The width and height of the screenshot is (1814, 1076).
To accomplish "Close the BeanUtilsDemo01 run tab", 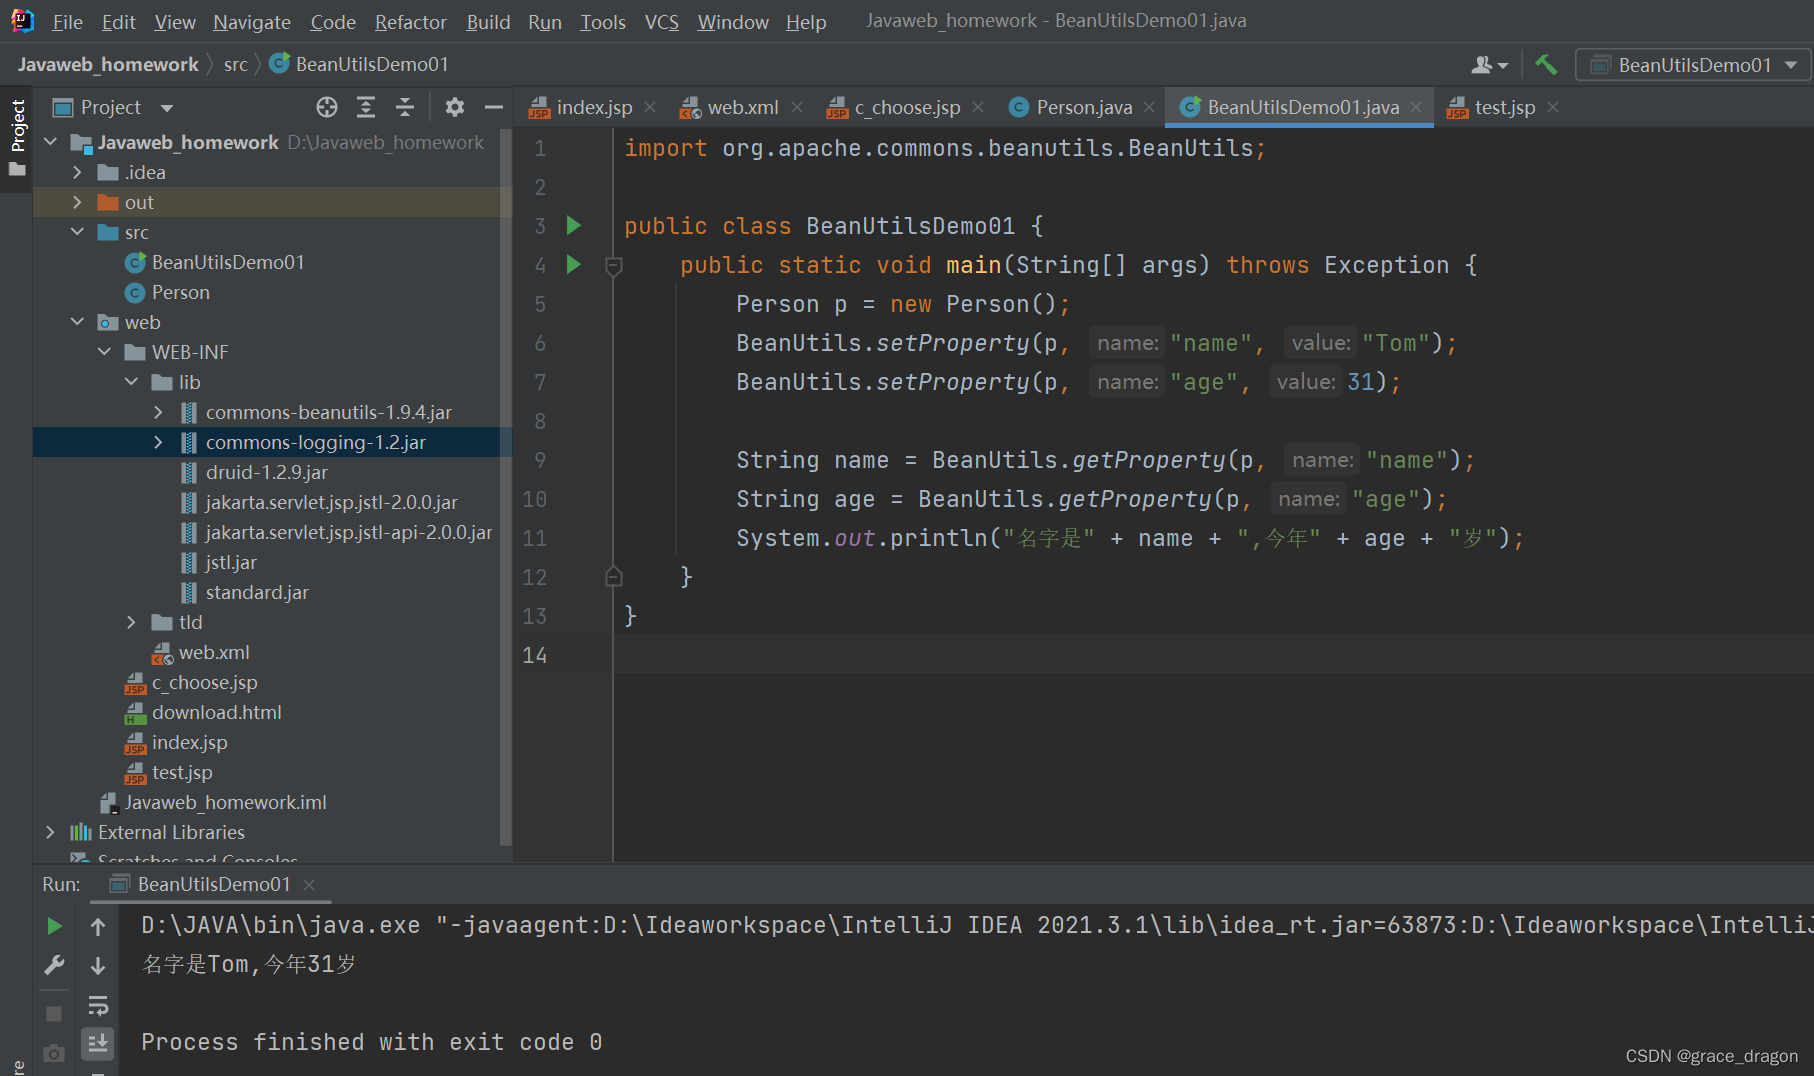I will (309, 884).
